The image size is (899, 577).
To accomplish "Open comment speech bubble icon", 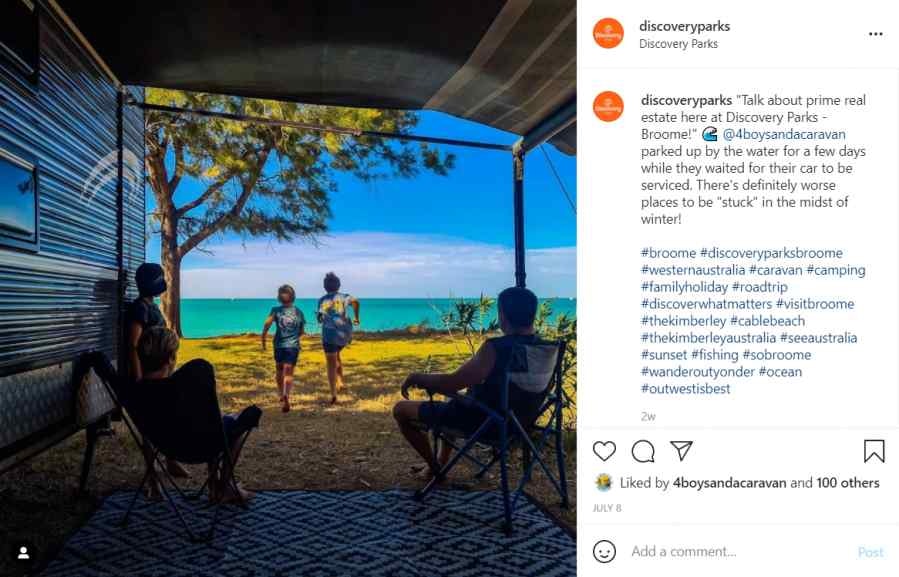I will (643, 451).
